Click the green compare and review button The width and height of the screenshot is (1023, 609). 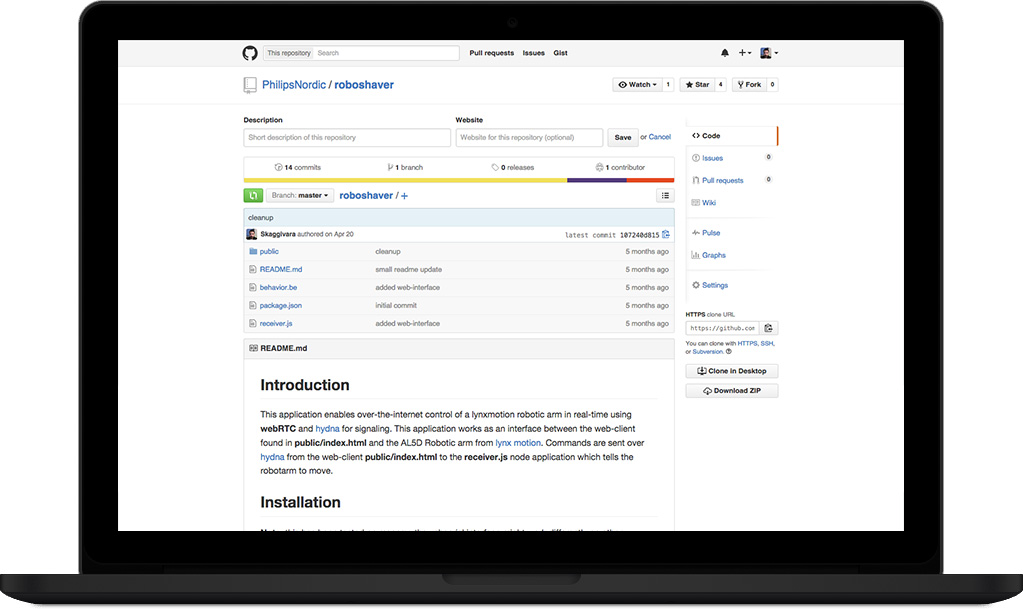(x=253, y=196)
